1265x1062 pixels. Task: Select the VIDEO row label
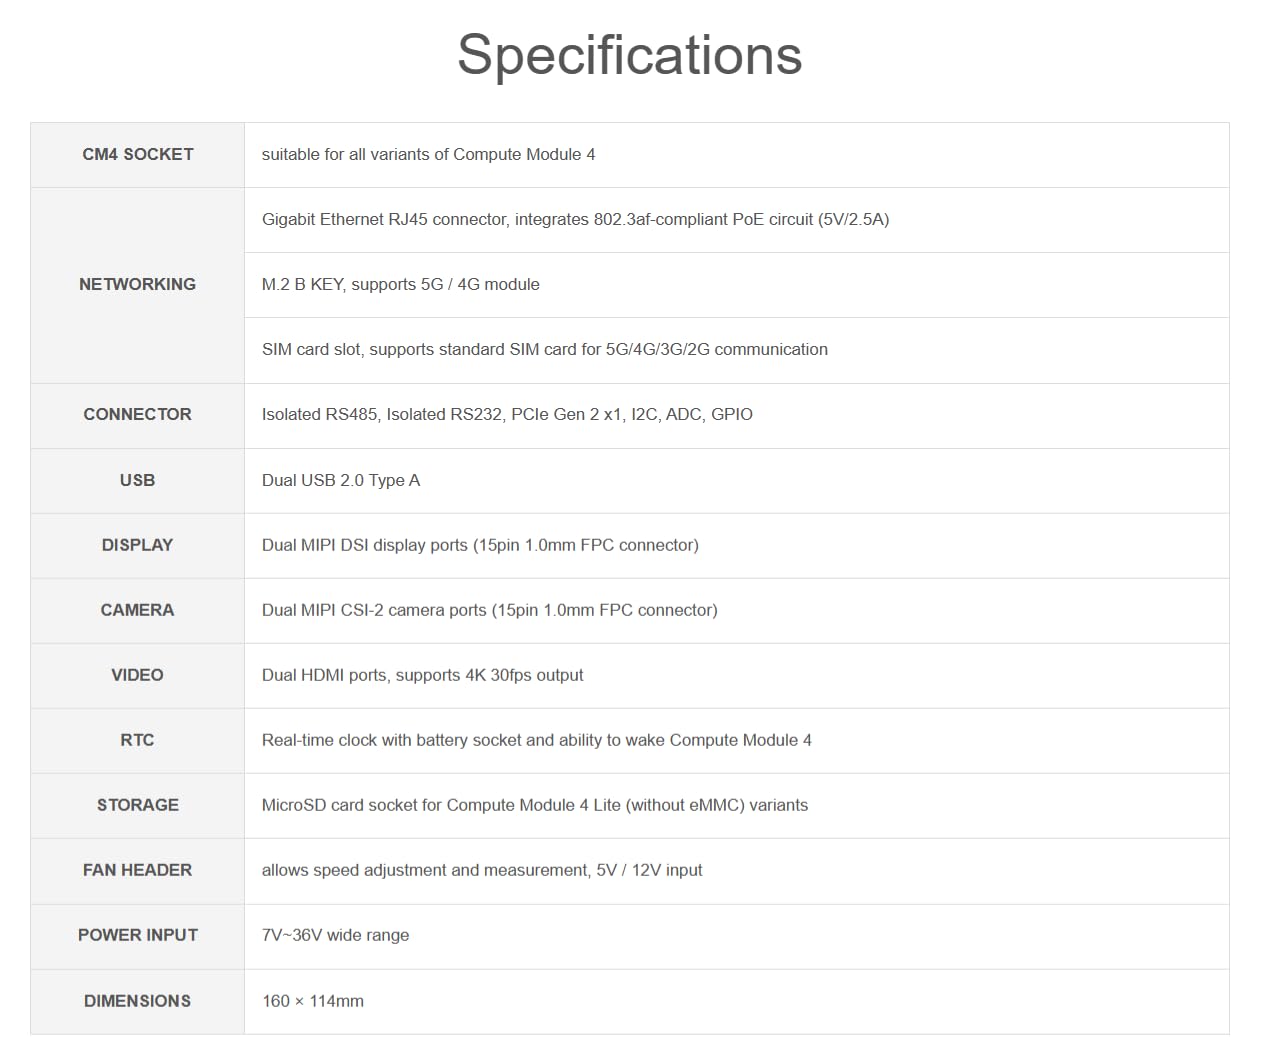138,675
